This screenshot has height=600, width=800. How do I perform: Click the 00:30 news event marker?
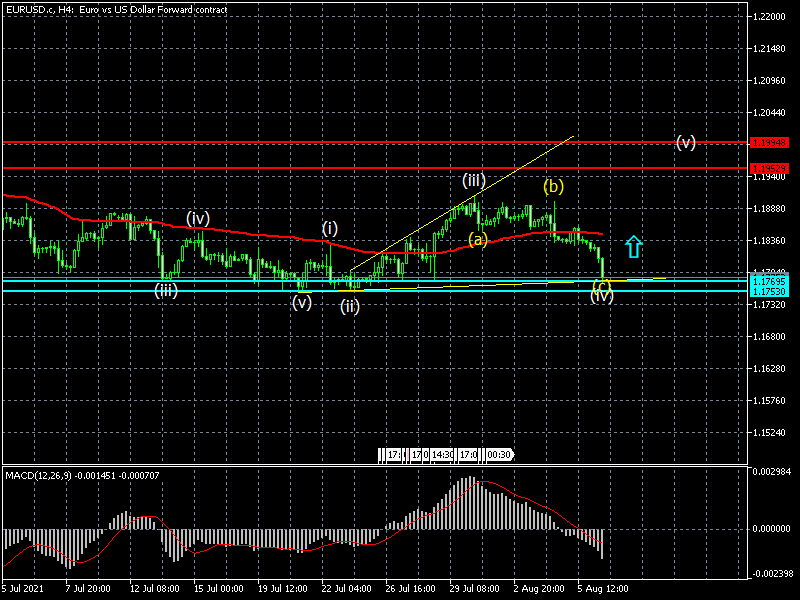click(x=499, y=455)
